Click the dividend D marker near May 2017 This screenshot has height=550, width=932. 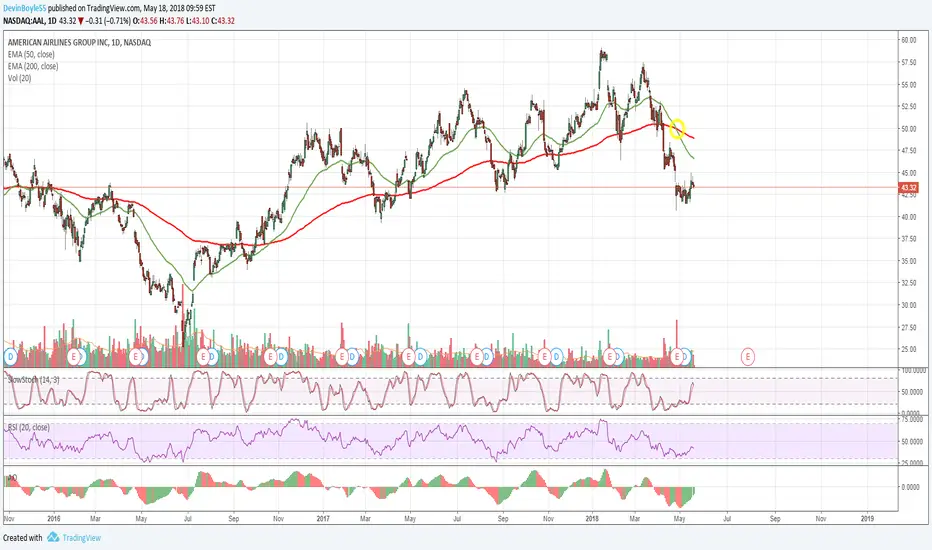coord(421,357)
